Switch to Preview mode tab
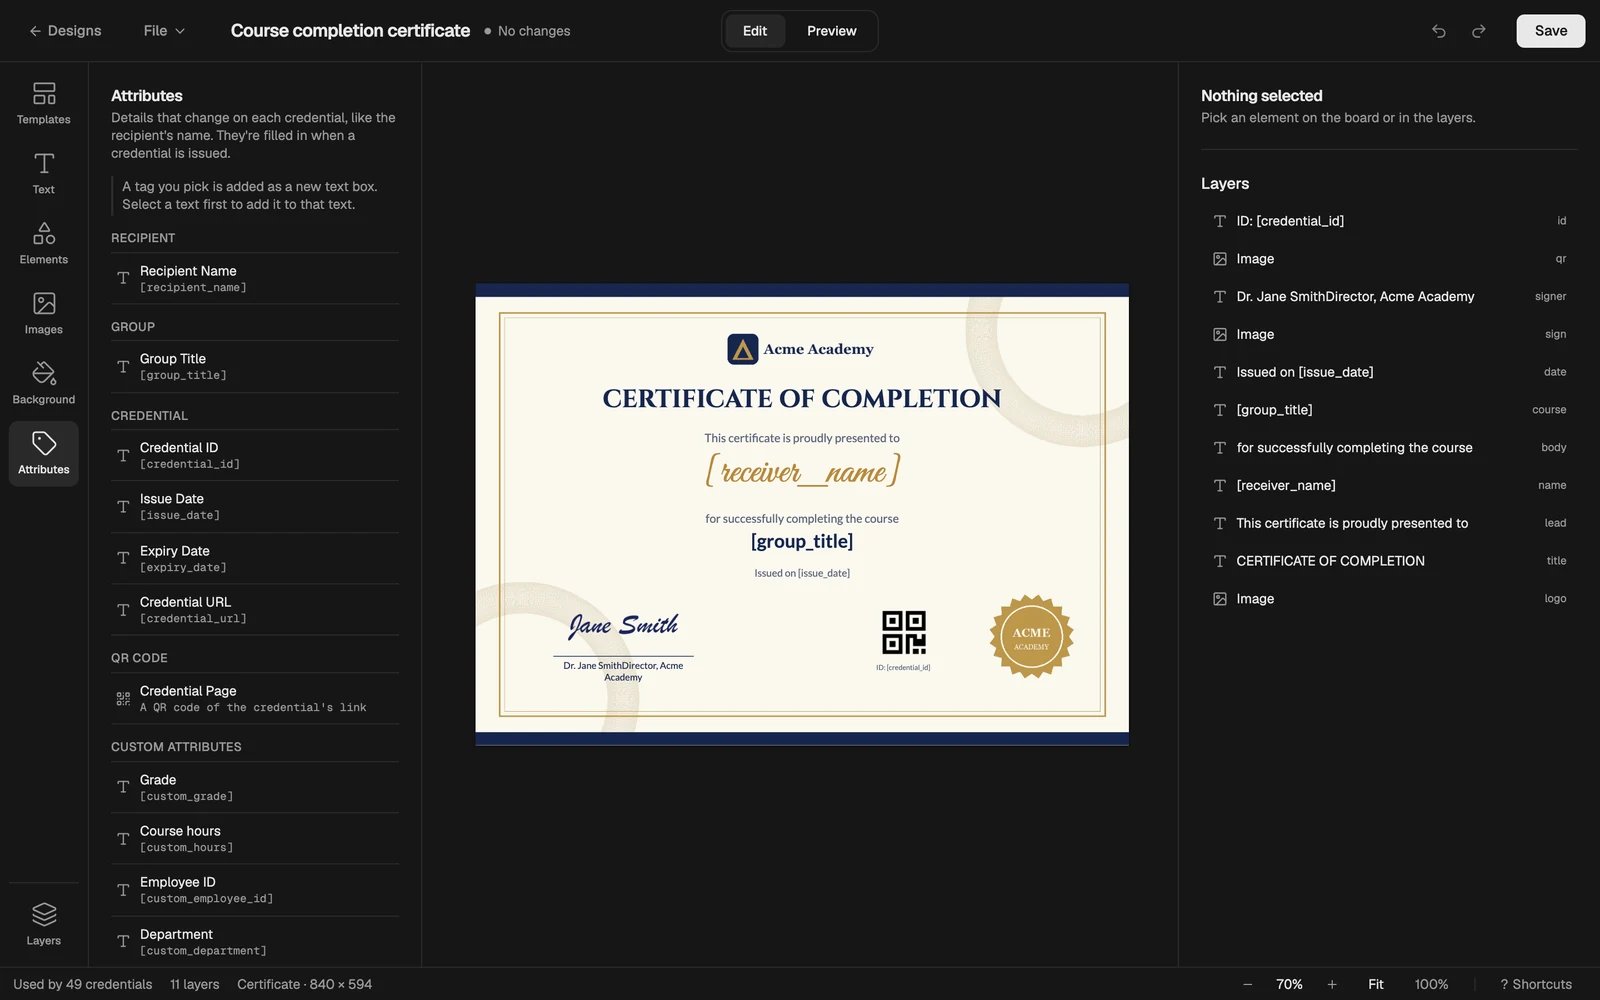The width and height of the screenshot is (1600, 1000). click(832, 31)
